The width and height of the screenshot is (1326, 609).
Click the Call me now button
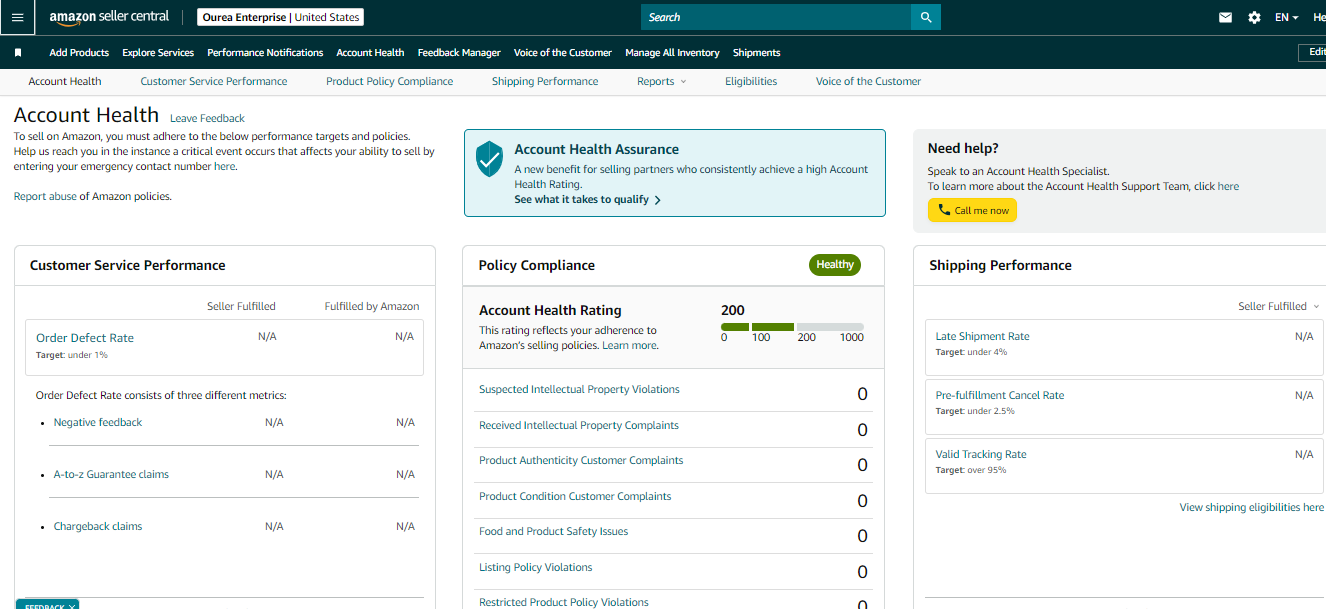(x=972, y=210)
